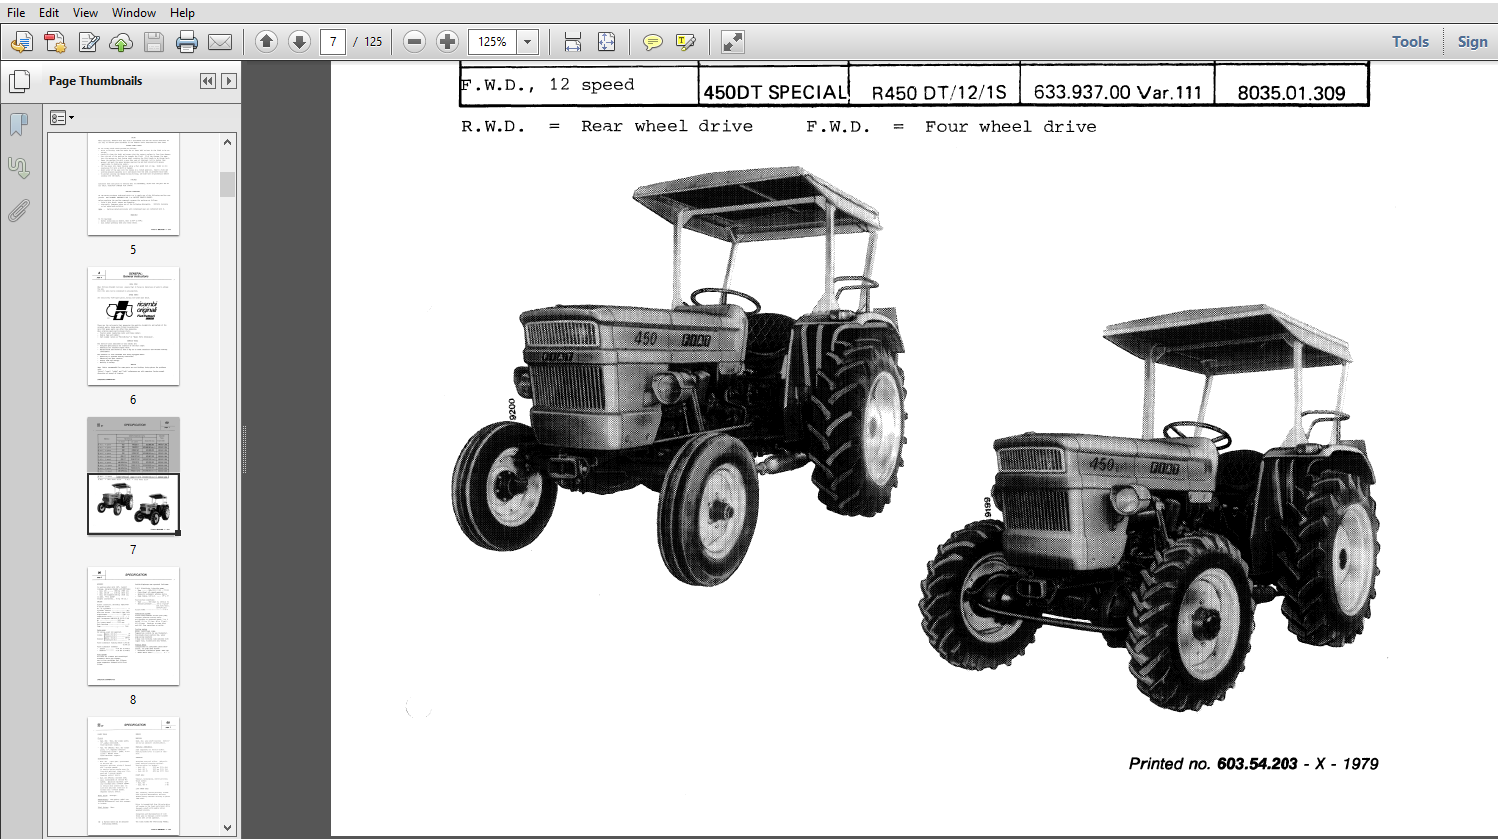Select the page 9 thumbnail below page 8
Image resolution: width=1498 pixels, height=839 pixels.
133,775
